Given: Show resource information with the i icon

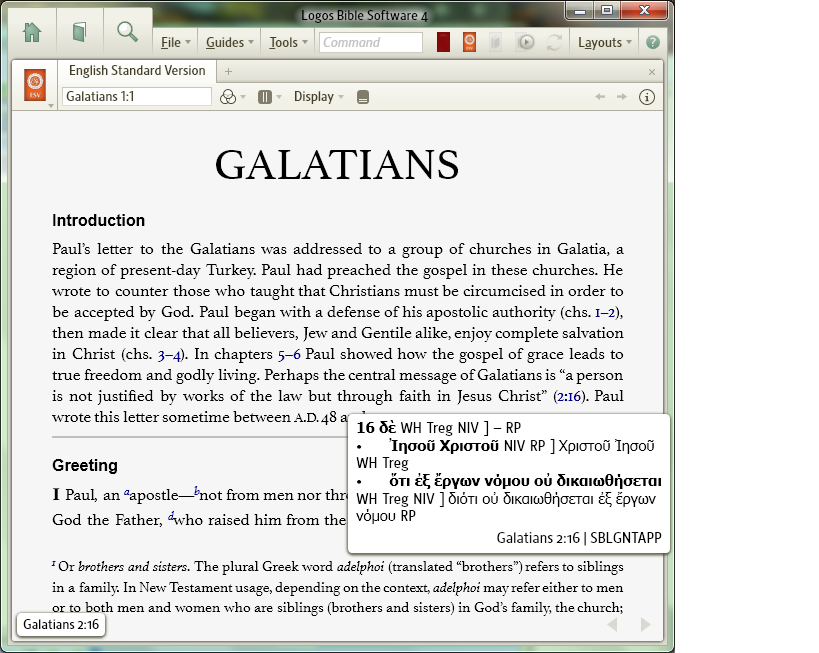Looking at the screenshot, I should [647, 97].
